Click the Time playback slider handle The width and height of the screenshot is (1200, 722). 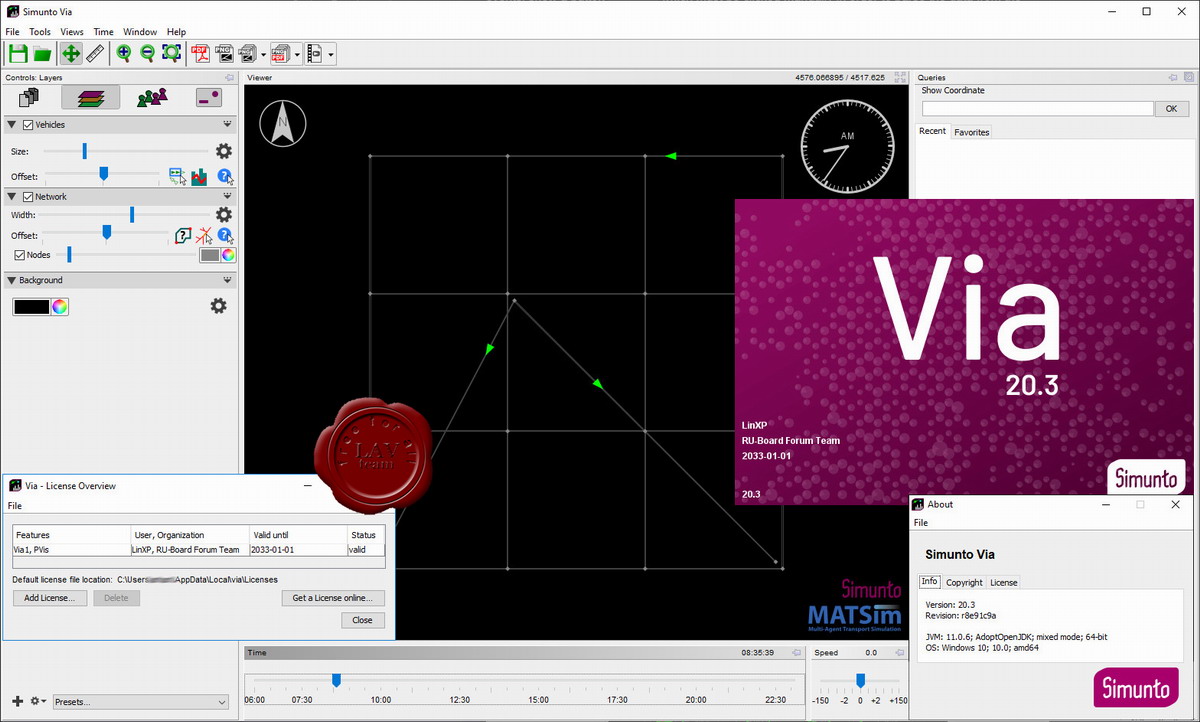coord(336,680)
